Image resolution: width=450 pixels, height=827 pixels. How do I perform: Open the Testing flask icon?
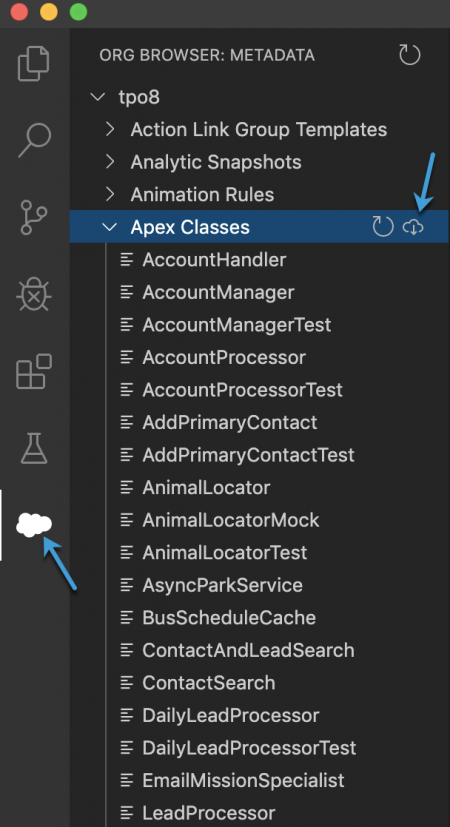(x=34, y=448)
